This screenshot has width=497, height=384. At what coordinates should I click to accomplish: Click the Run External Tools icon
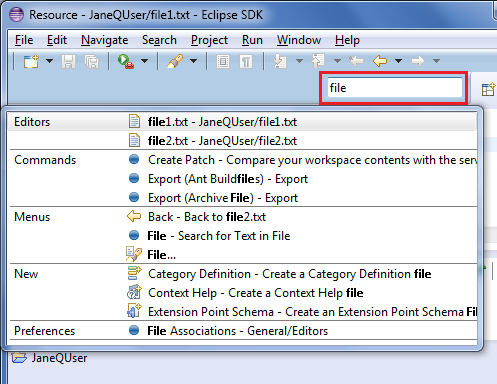click(125, 61)
